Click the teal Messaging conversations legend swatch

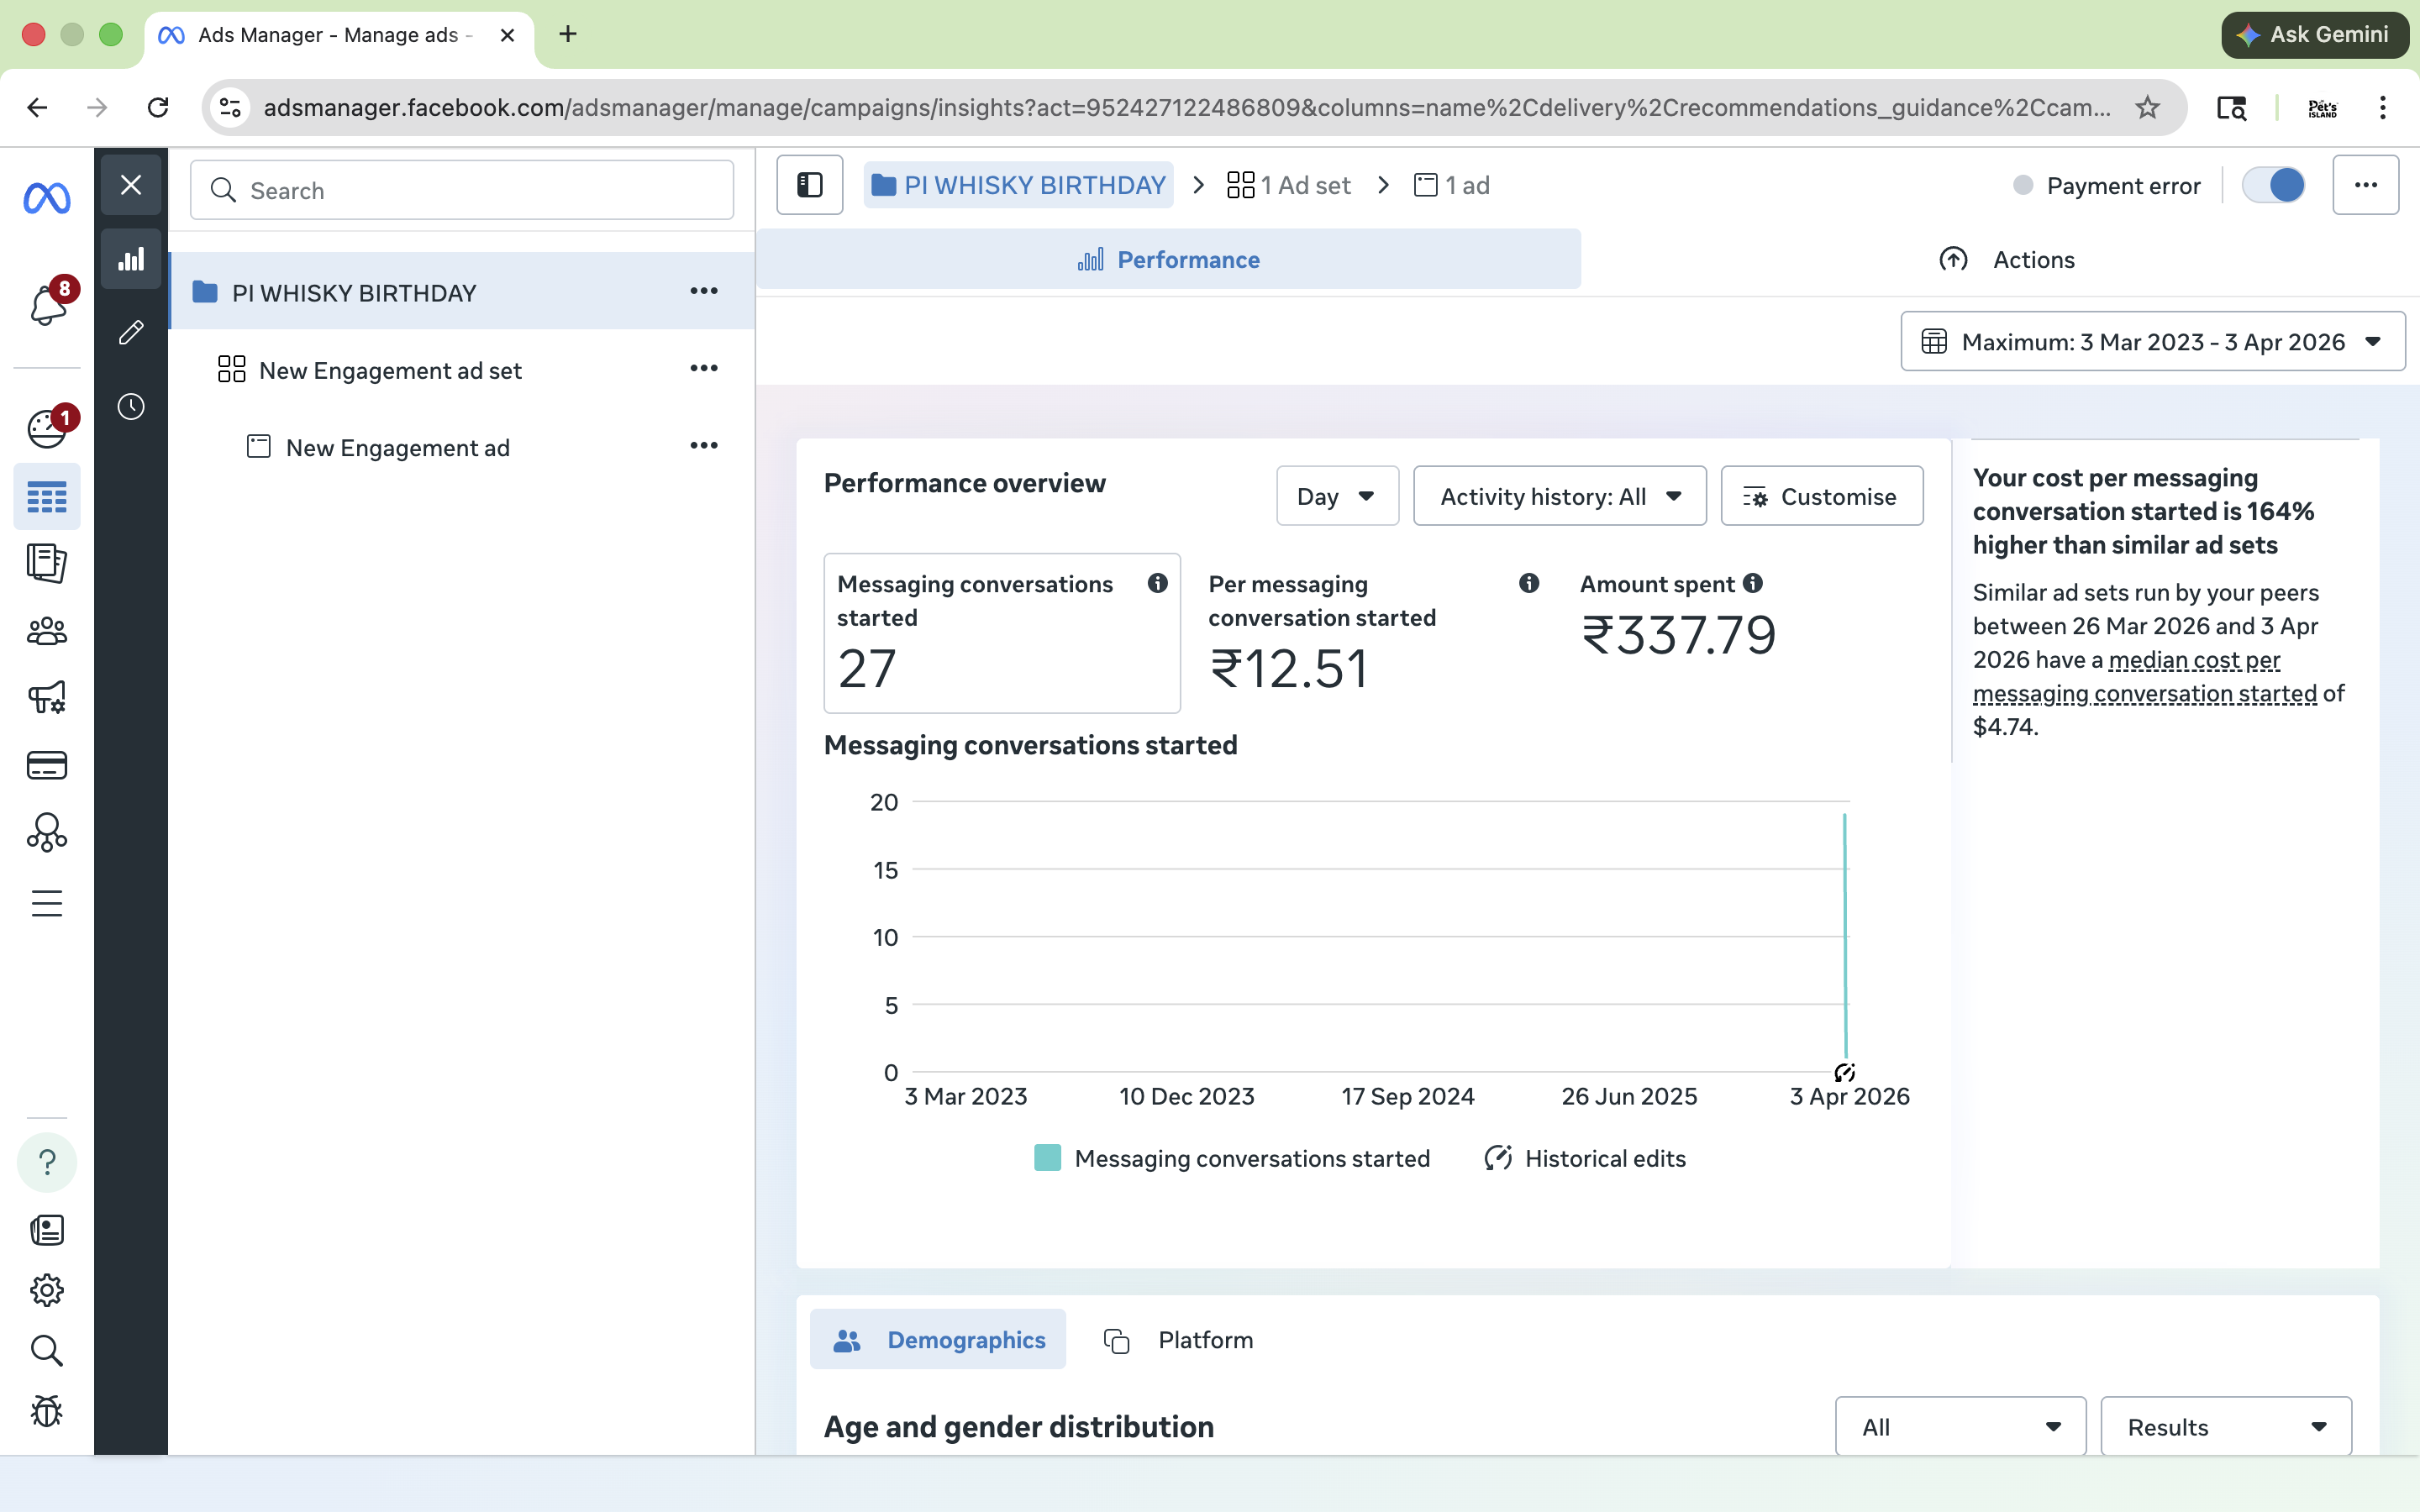pos(1047,1158)
